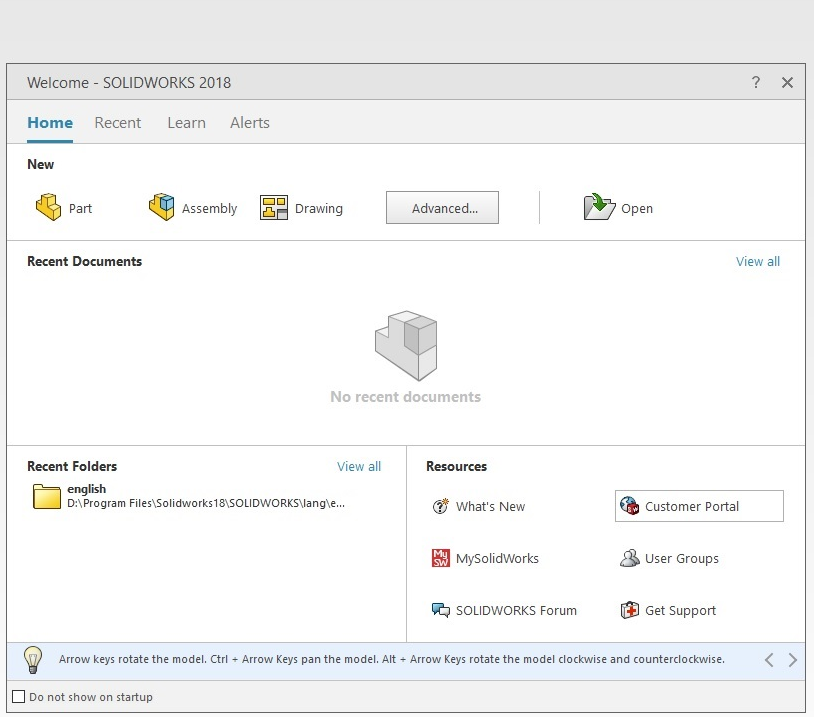This screenshot has height=717, width=814.
Task: Select the Open label
Action: tap(637, 209)
